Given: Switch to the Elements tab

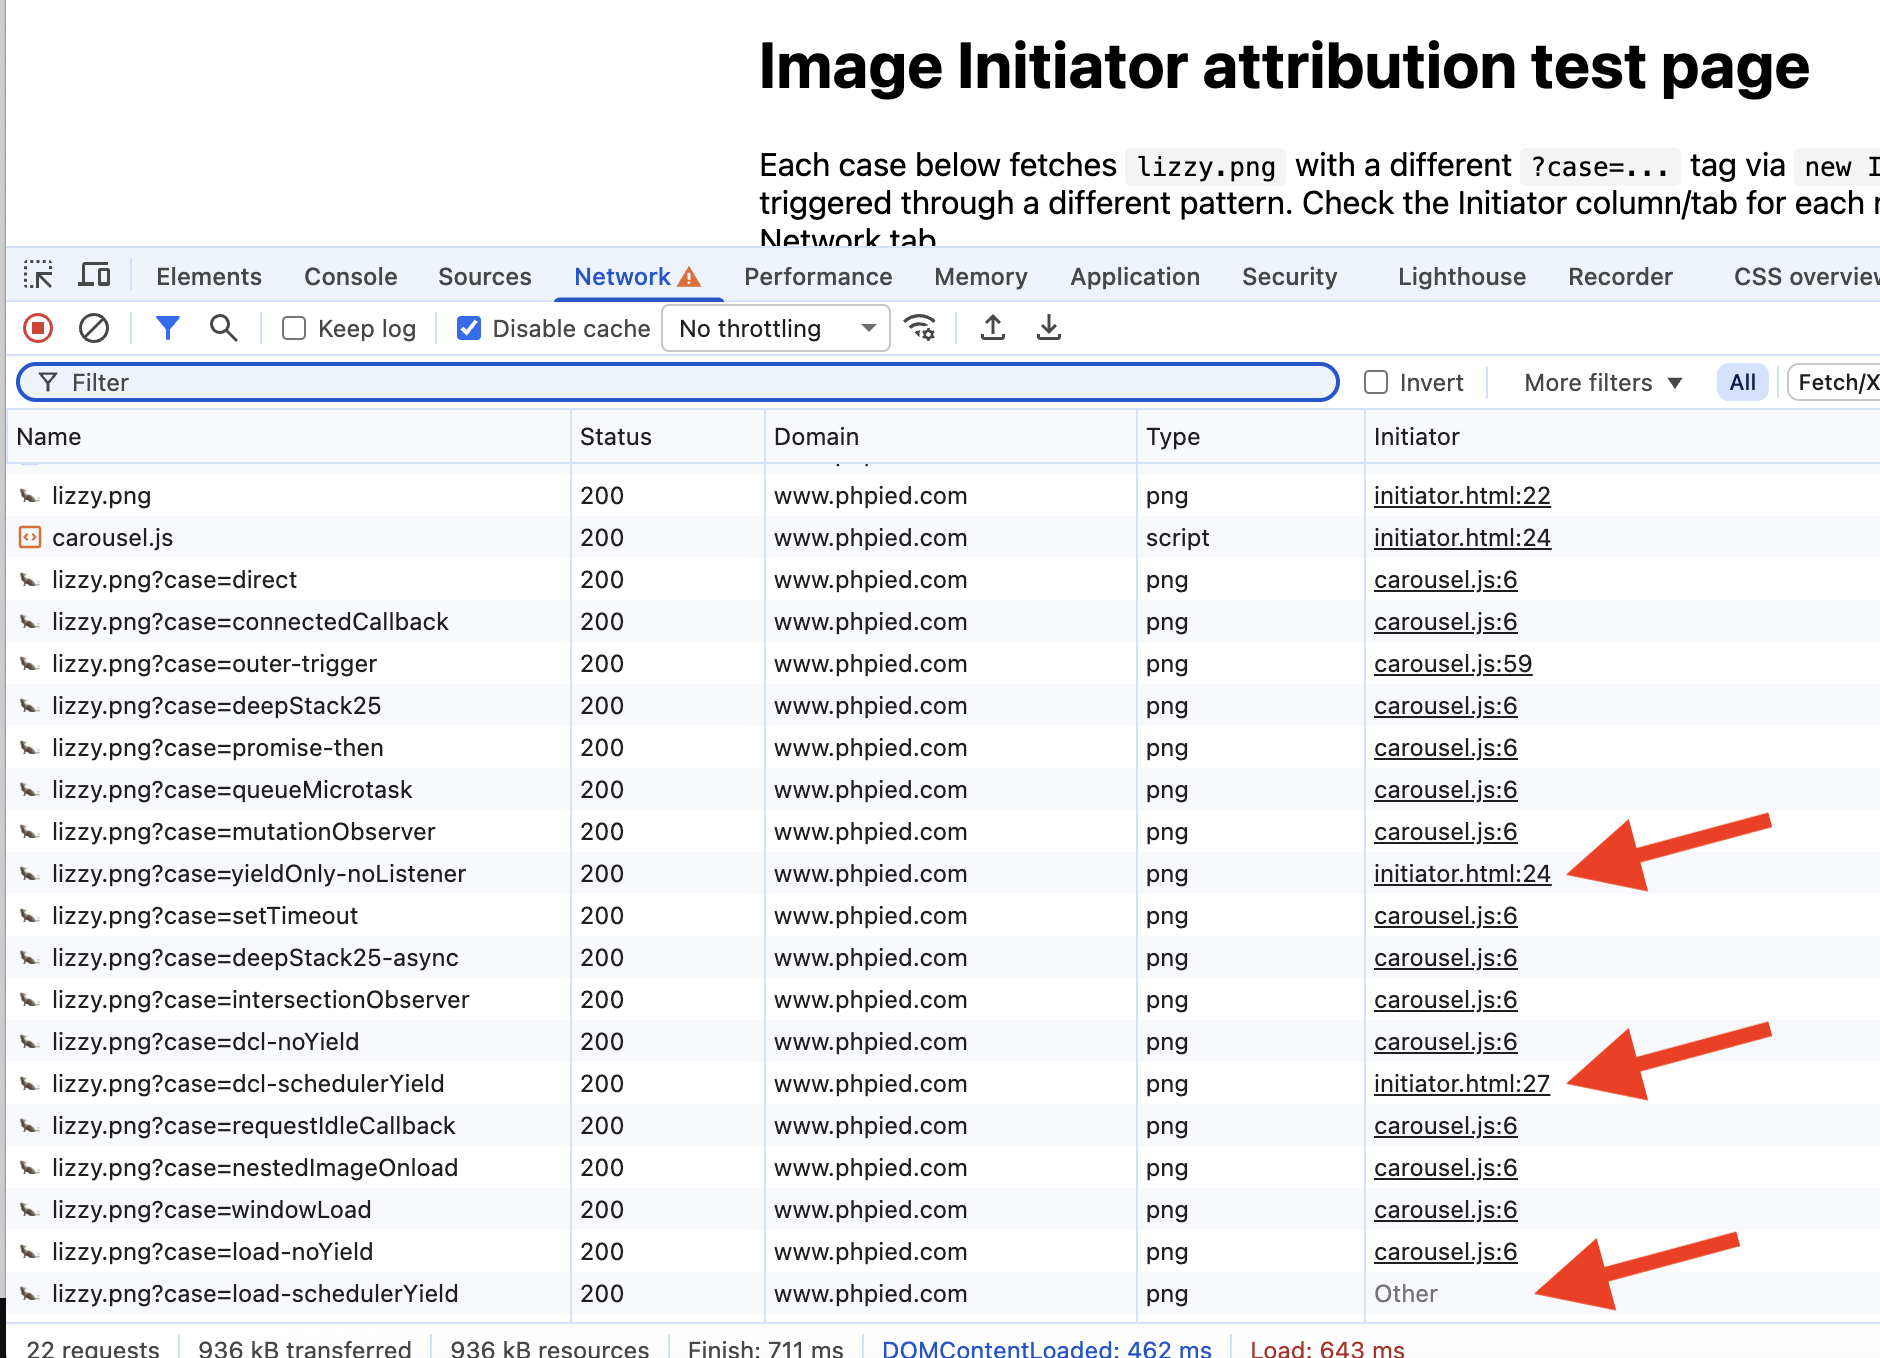Looking at the screenshot, I should pos(209,277).
